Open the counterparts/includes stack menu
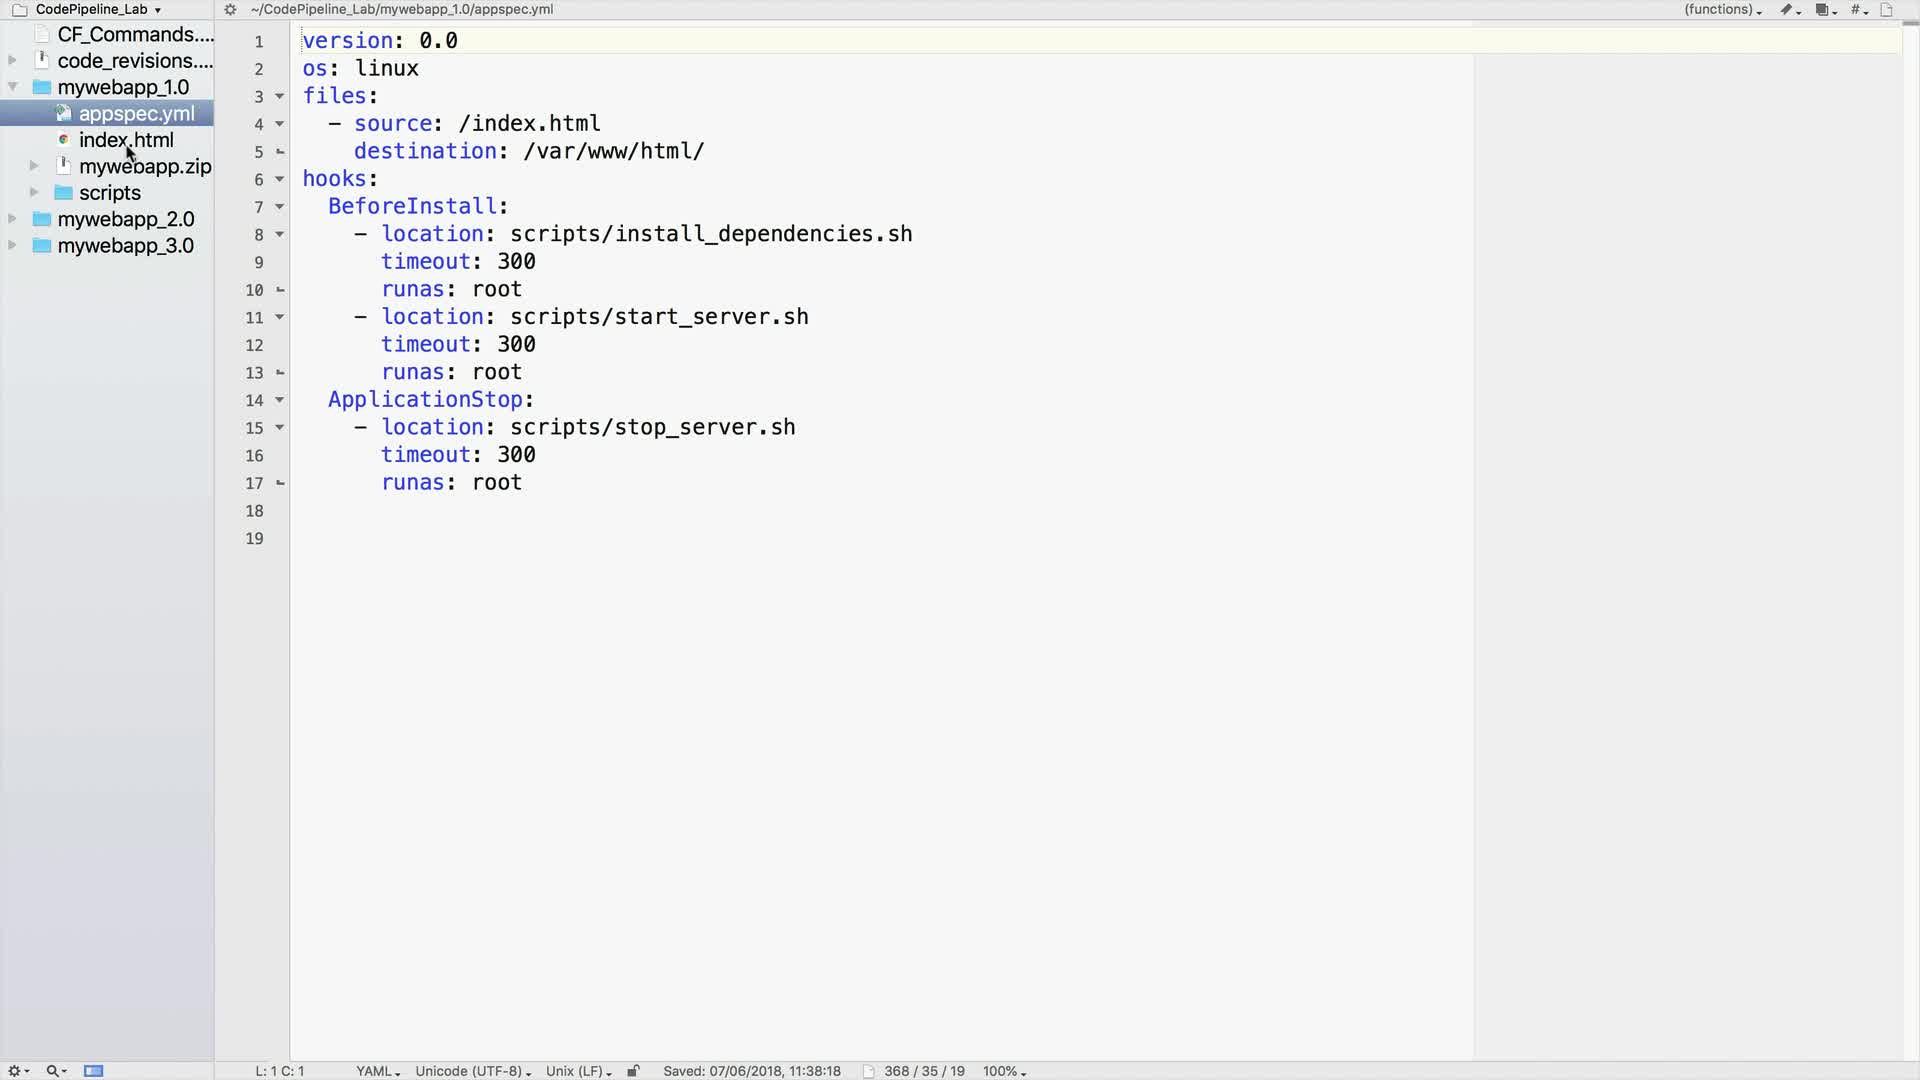 point(1825,10)
